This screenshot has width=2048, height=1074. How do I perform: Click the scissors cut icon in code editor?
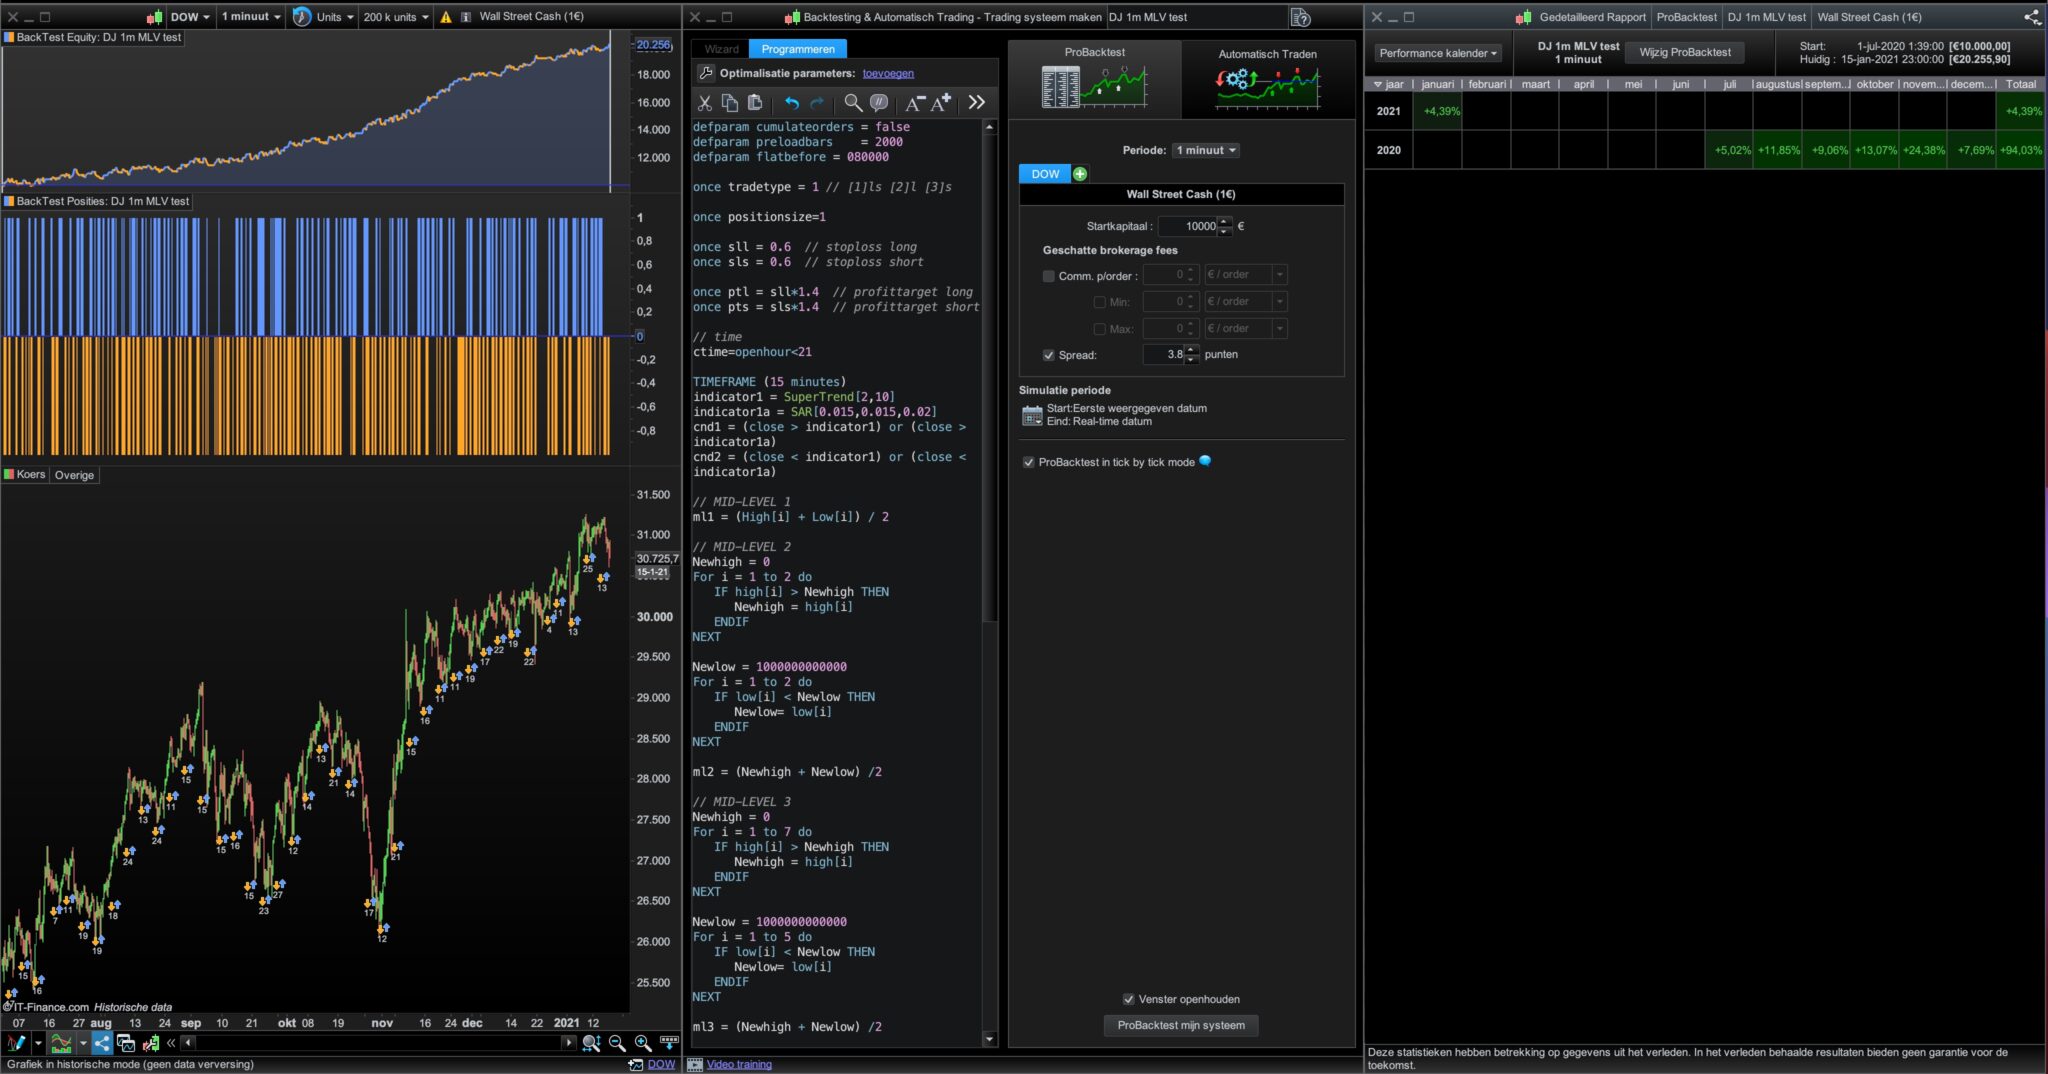tap(704, 103)
